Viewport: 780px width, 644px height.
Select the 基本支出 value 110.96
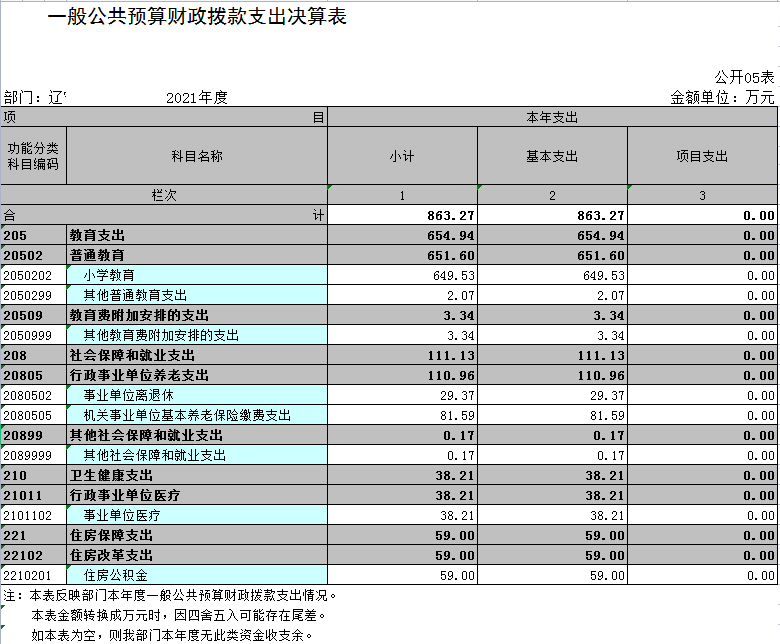pyautogui.click(x=552, y=375)
